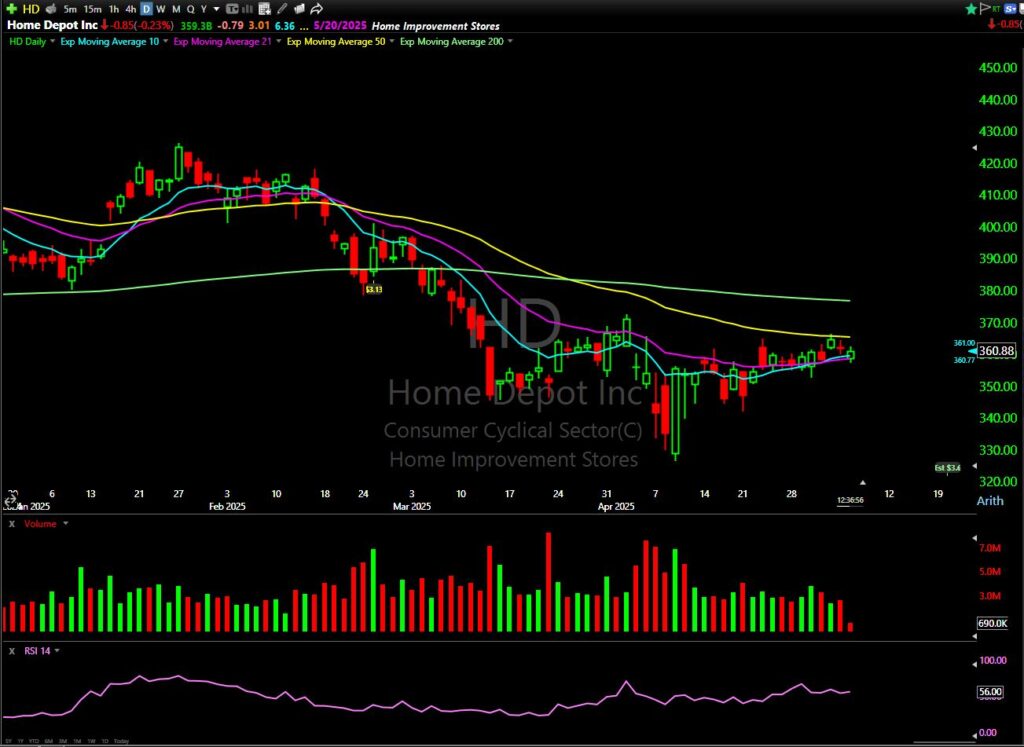Click the green plus add icon
Screen dimensions: 1024x747
tap(12, 9)
